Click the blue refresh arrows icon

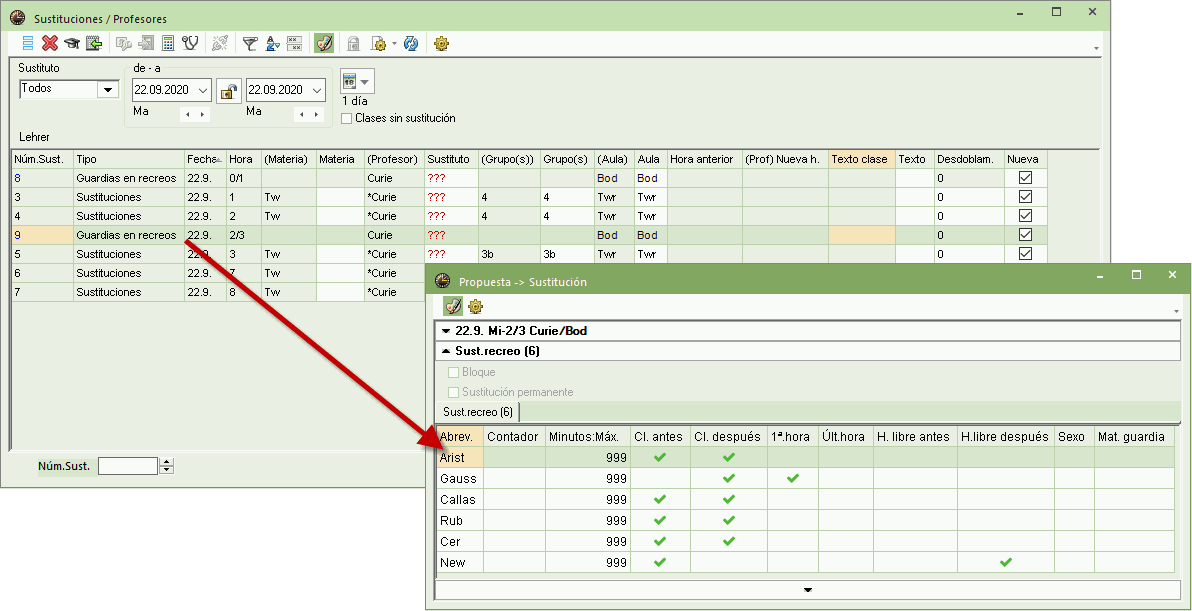(x=411, y=43)
